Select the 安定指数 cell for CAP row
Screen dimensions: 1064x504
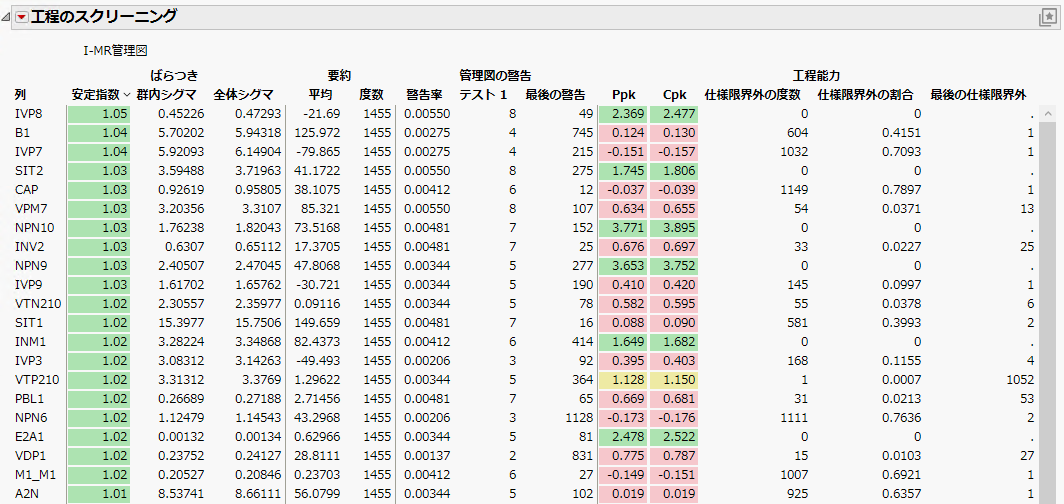98,190
